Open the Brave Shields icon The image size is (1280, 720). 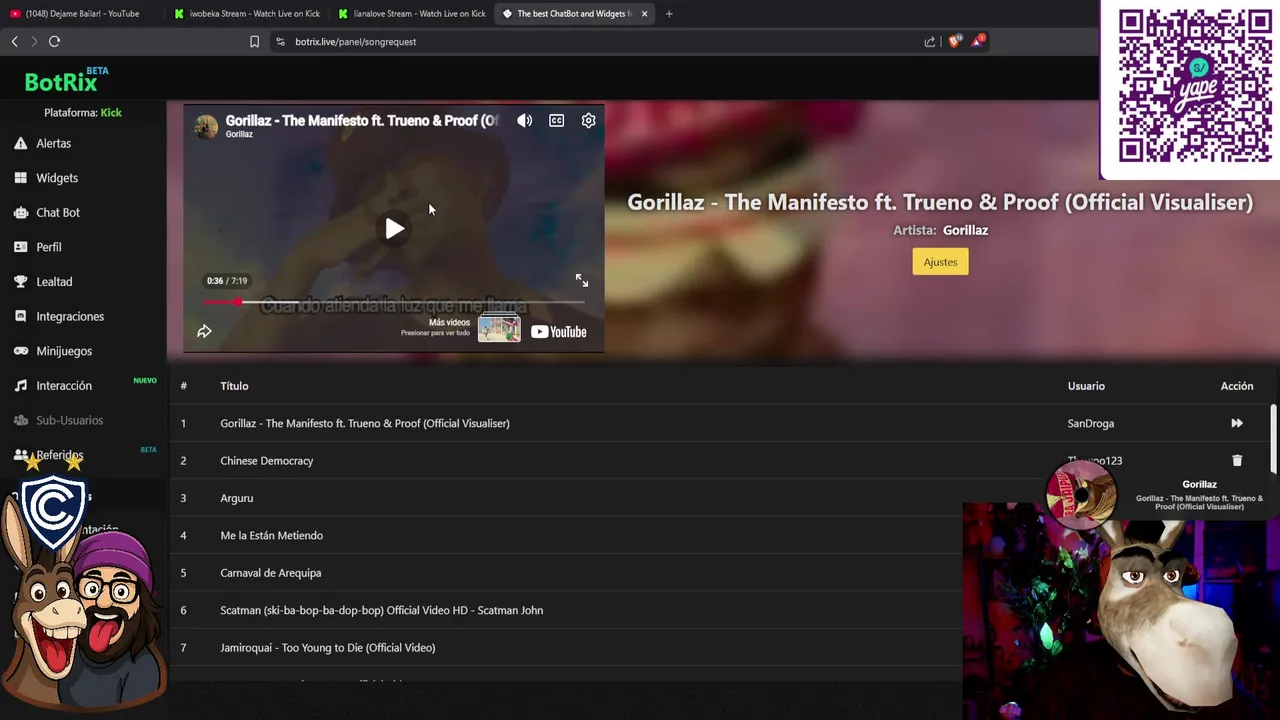coord(954,41)
